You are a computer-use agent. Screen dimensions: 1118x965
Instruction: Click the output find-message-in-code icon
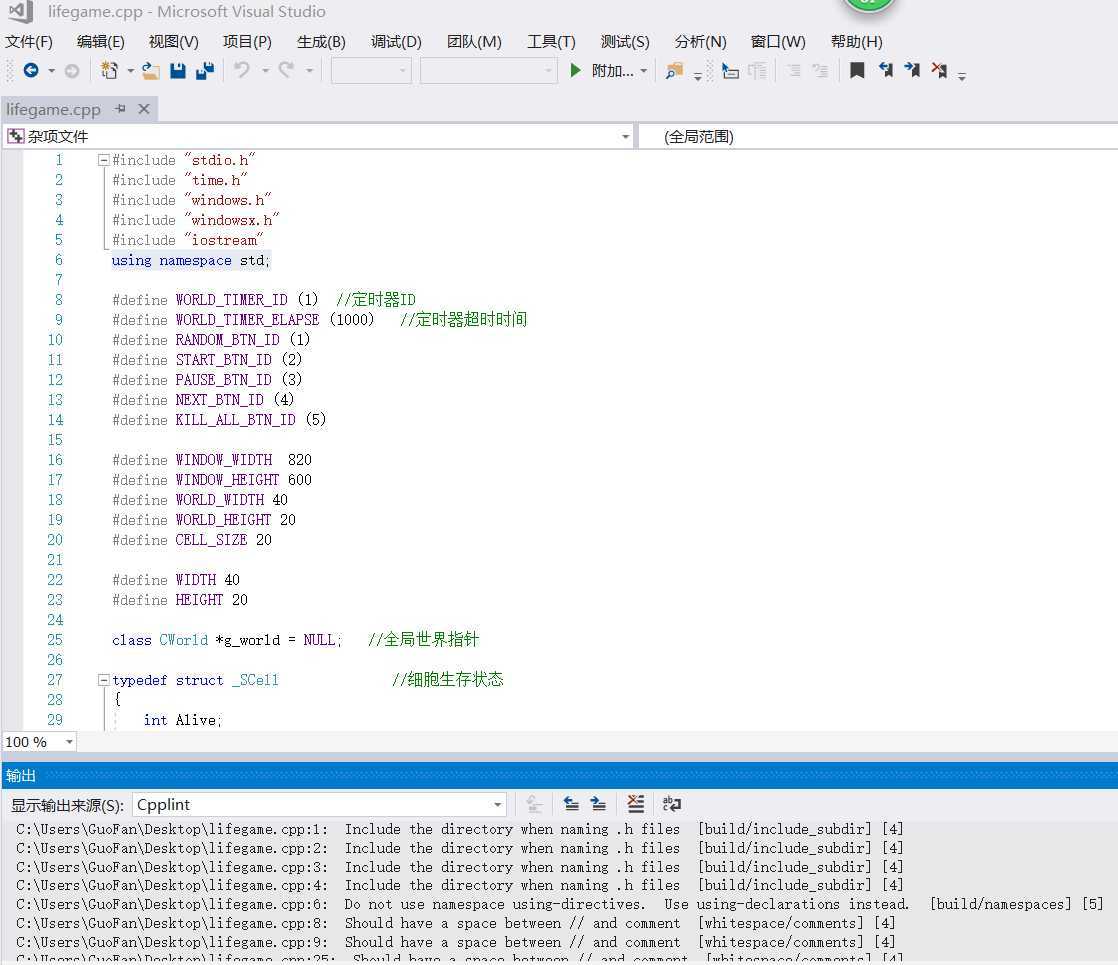(x=534, y=805)
